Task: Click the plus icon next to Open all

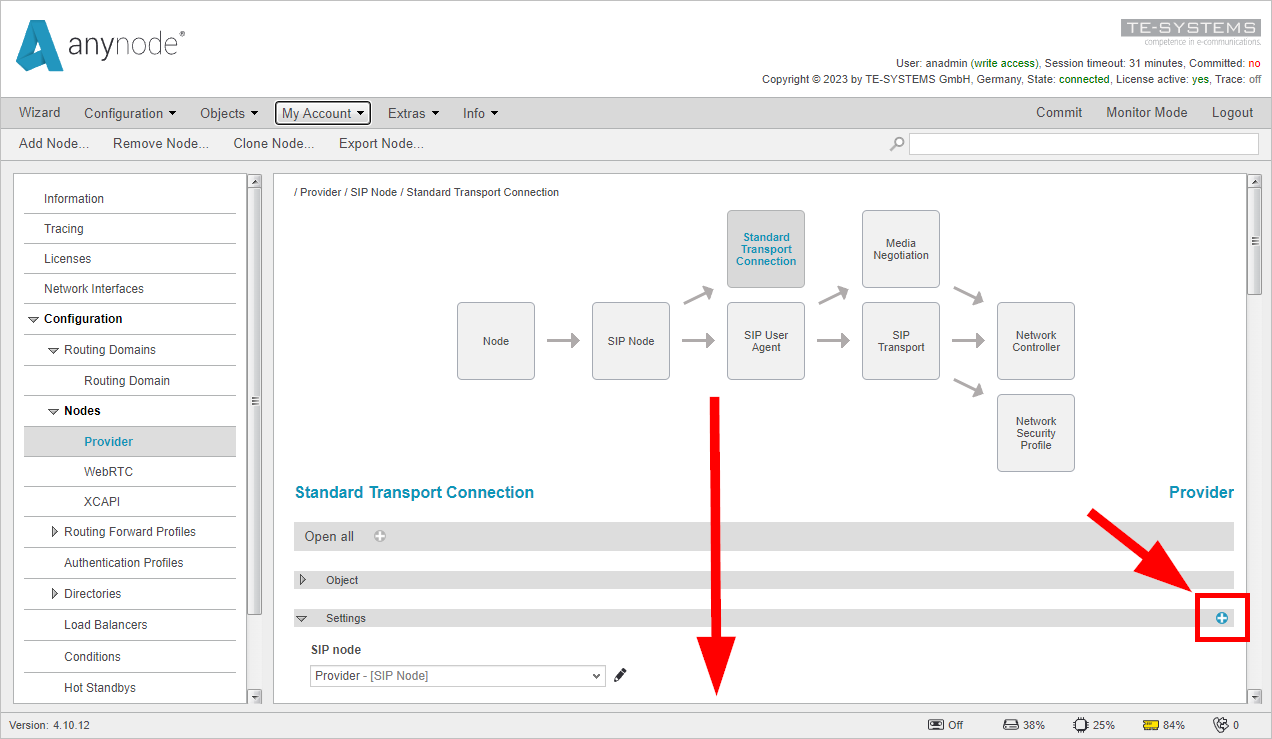Action: coord(380,536)
